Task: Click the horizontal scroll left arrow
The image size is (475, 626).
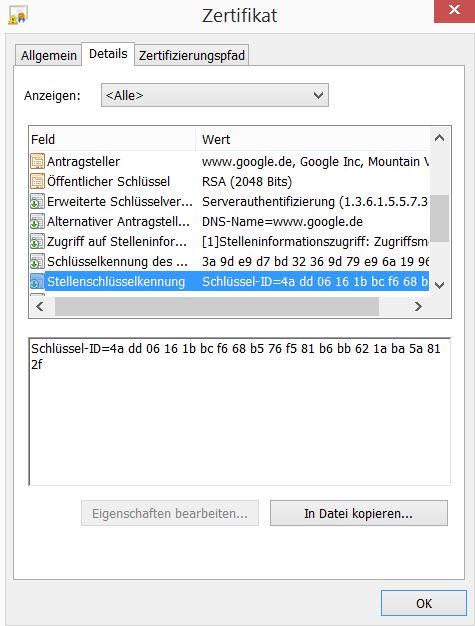Action: click(40, 306)
